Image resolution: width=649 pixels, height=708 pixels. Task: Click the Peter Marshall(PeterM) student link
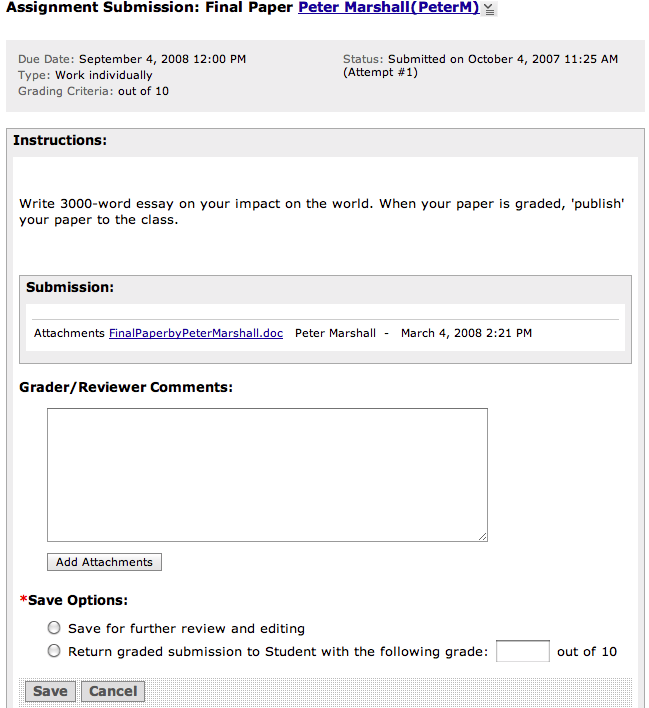pyautogui.click(x=388, y=8)
